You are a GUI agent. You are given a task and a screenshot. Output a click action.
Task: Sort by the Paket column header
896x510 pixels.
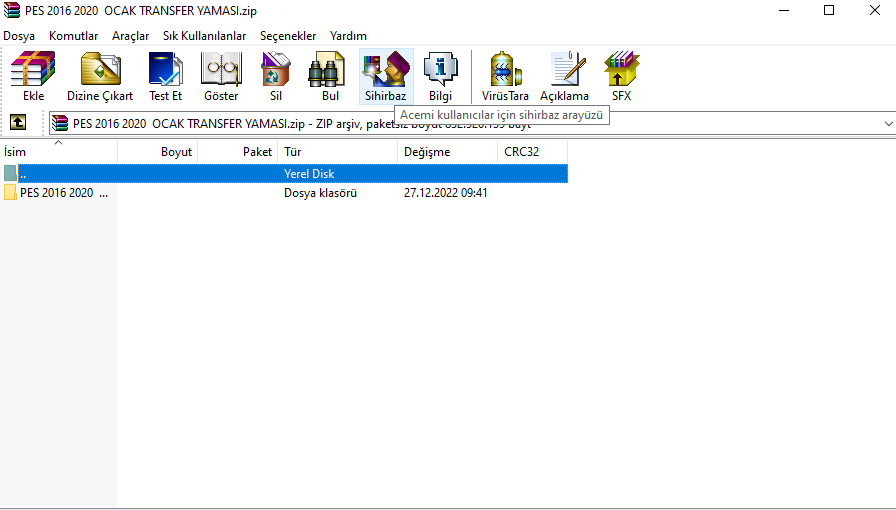pyautogui.click(x=238, y=152)
